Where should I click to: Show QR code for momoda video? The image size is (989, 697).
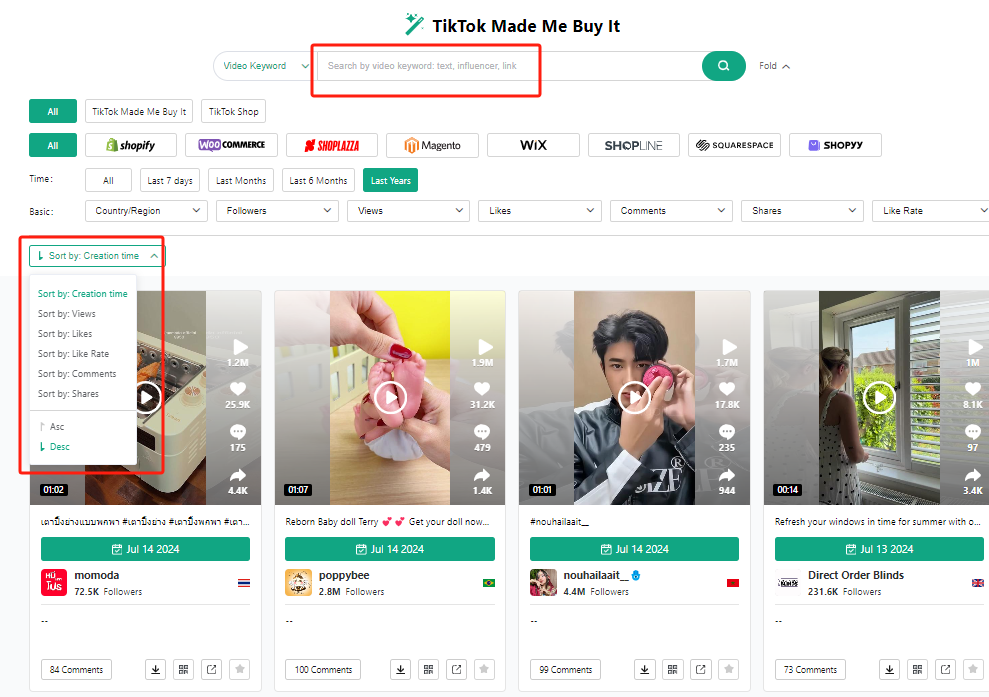coord(184,669)
